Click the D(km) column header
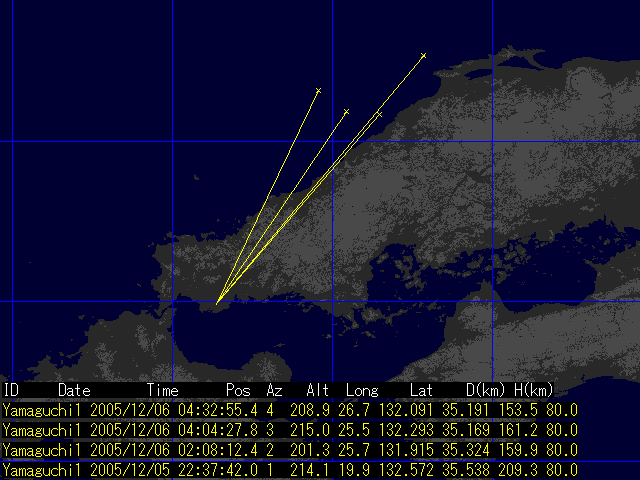This screenshot has width=640, height=480. [486, 390]
